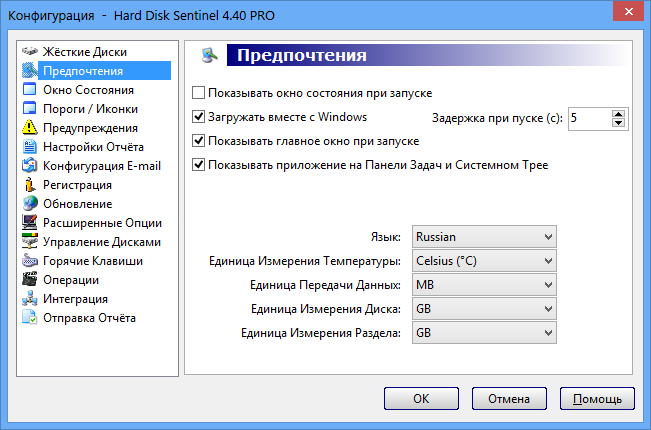Click the Настройки Отчёта sidebar icon

pyautogui.click(x=30, y=147)
